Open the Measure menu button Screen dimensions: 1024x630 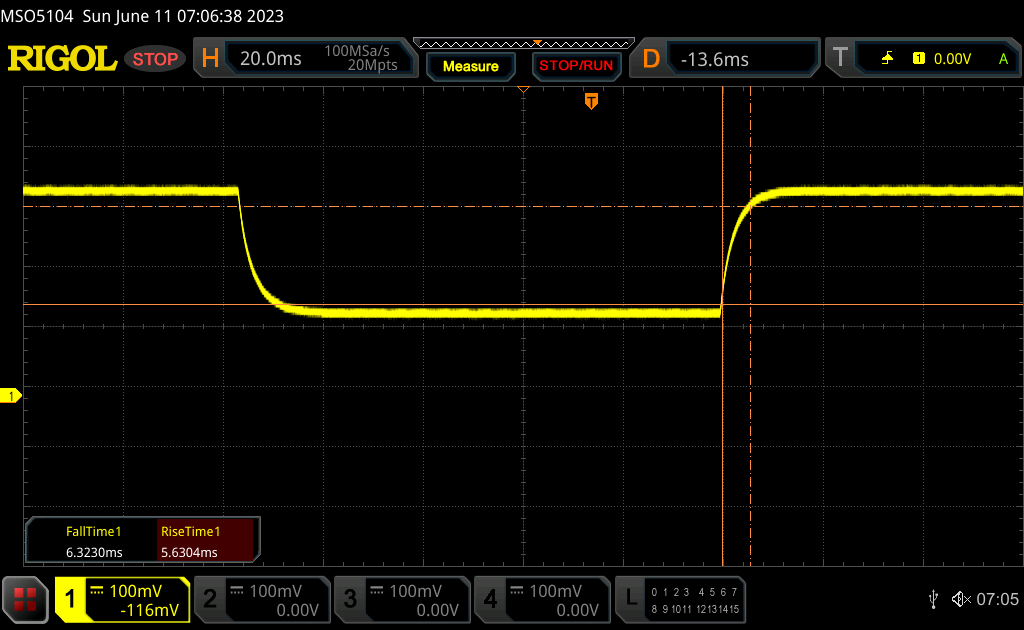[471, 66]
